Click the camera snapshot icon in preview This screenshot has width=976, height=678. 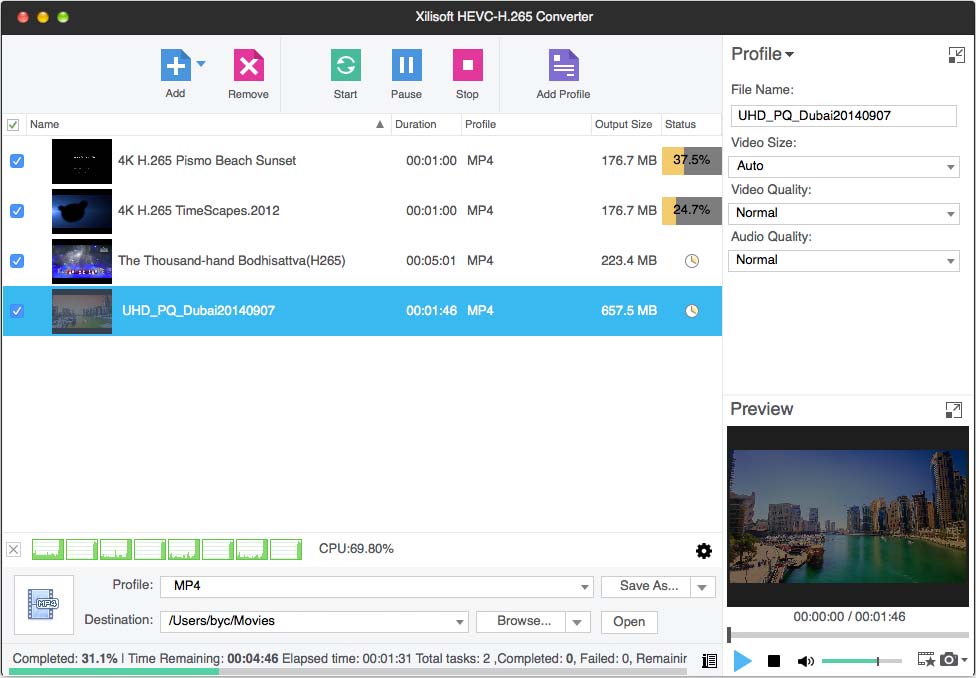(948, 660)
